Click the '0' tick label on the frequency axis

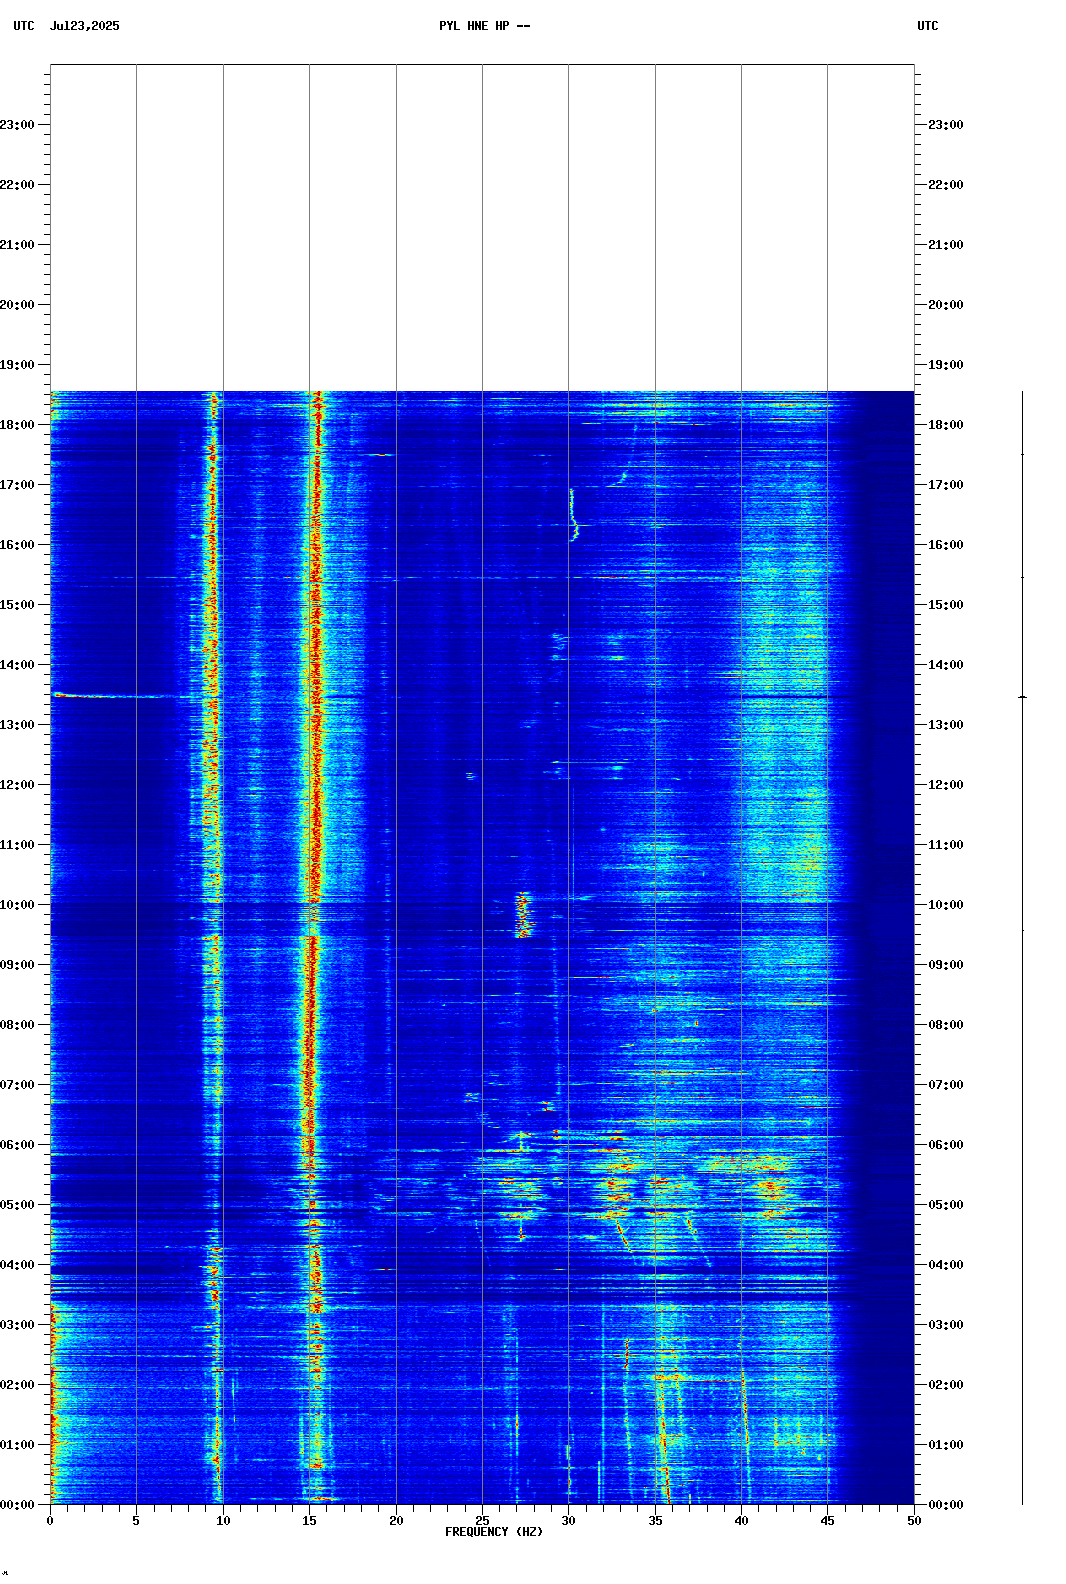[50, 1521]
